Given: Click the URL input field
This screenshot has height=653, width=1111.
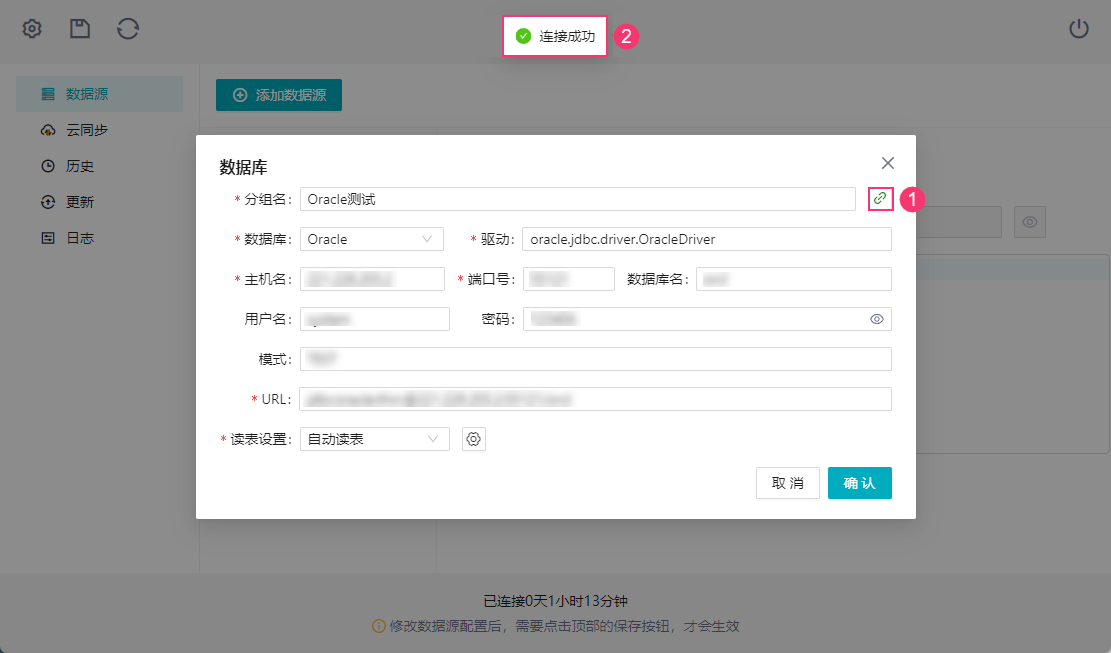Looking at the screenshot, I should coord(595,399).
